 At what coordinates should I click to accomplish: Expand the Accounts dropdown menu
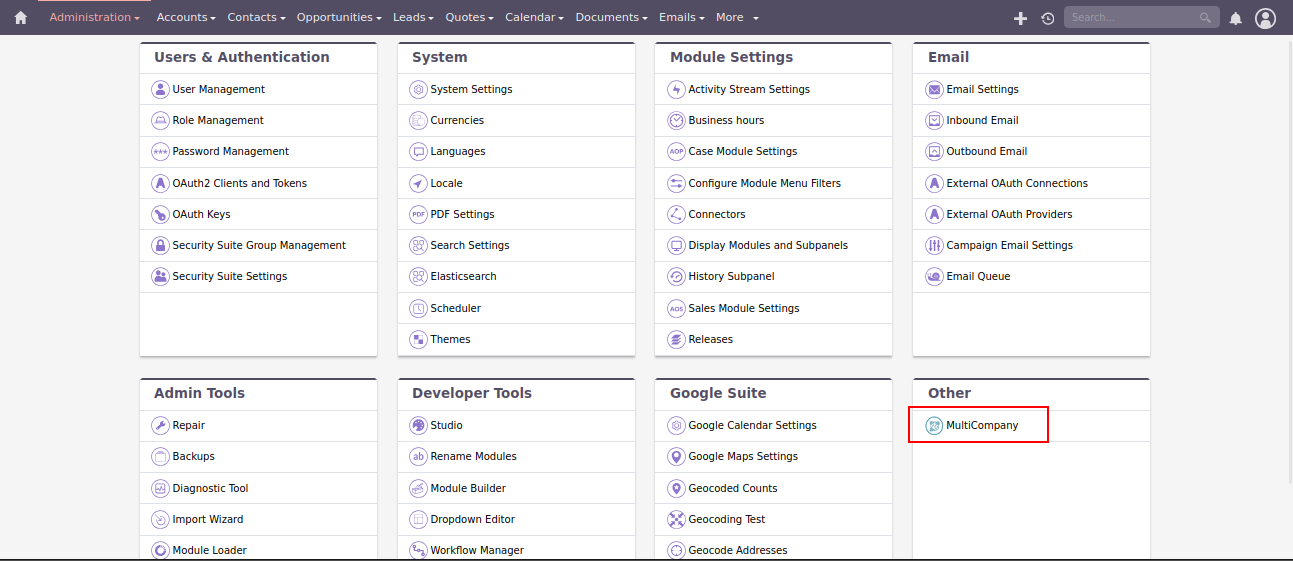click(x=187, y=17)
